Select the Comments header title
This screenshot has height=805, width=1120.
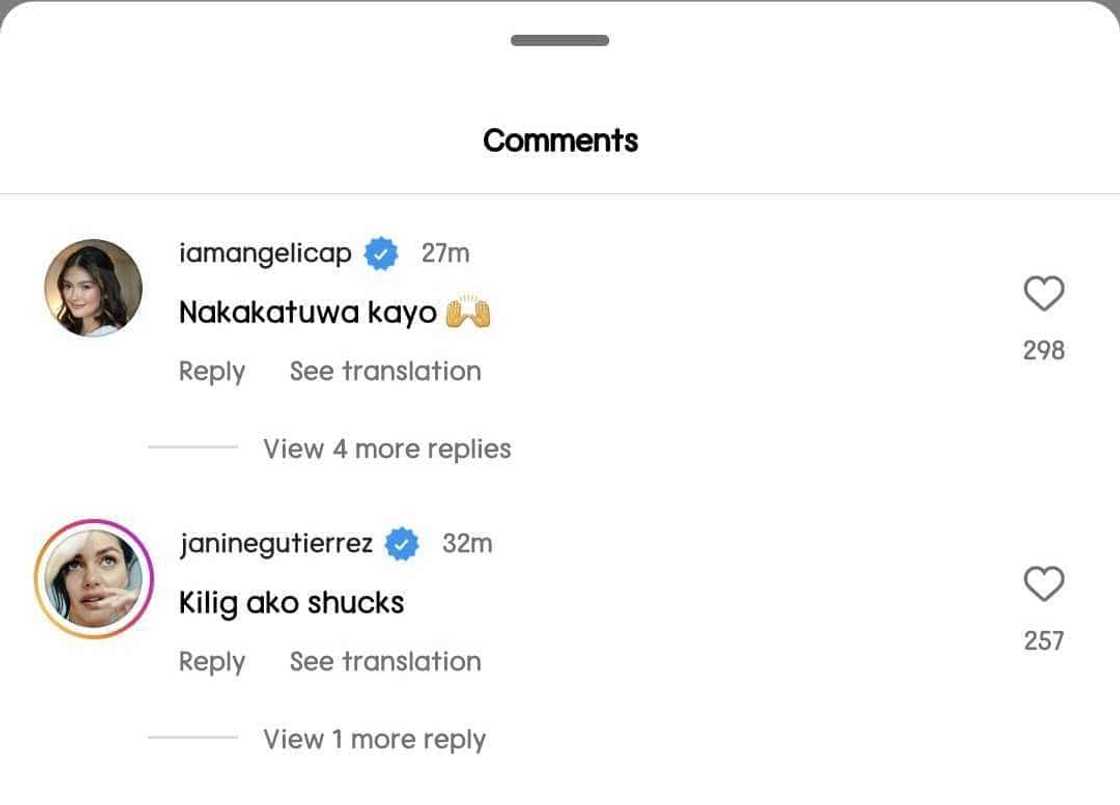[560, 140]
